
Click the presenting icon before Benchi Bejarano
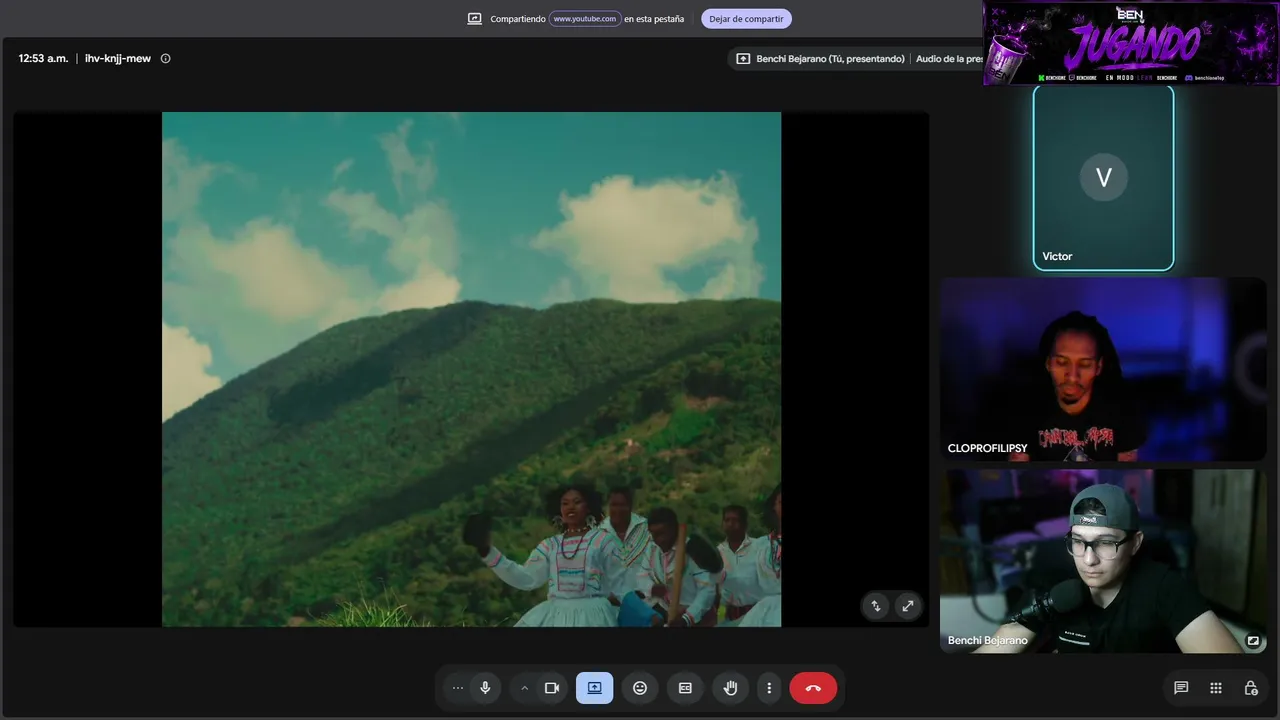(x=743, y=59)
